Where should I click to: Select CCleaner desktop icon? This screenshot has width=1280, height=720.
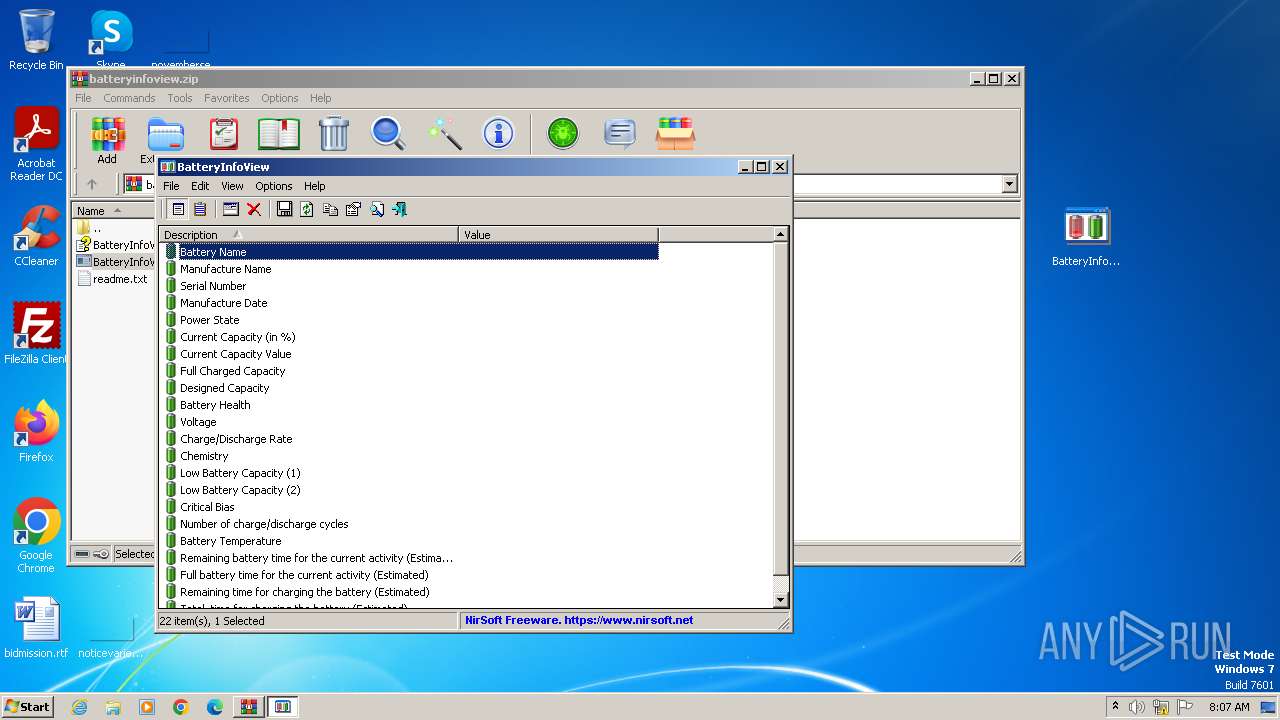[36, 236]
